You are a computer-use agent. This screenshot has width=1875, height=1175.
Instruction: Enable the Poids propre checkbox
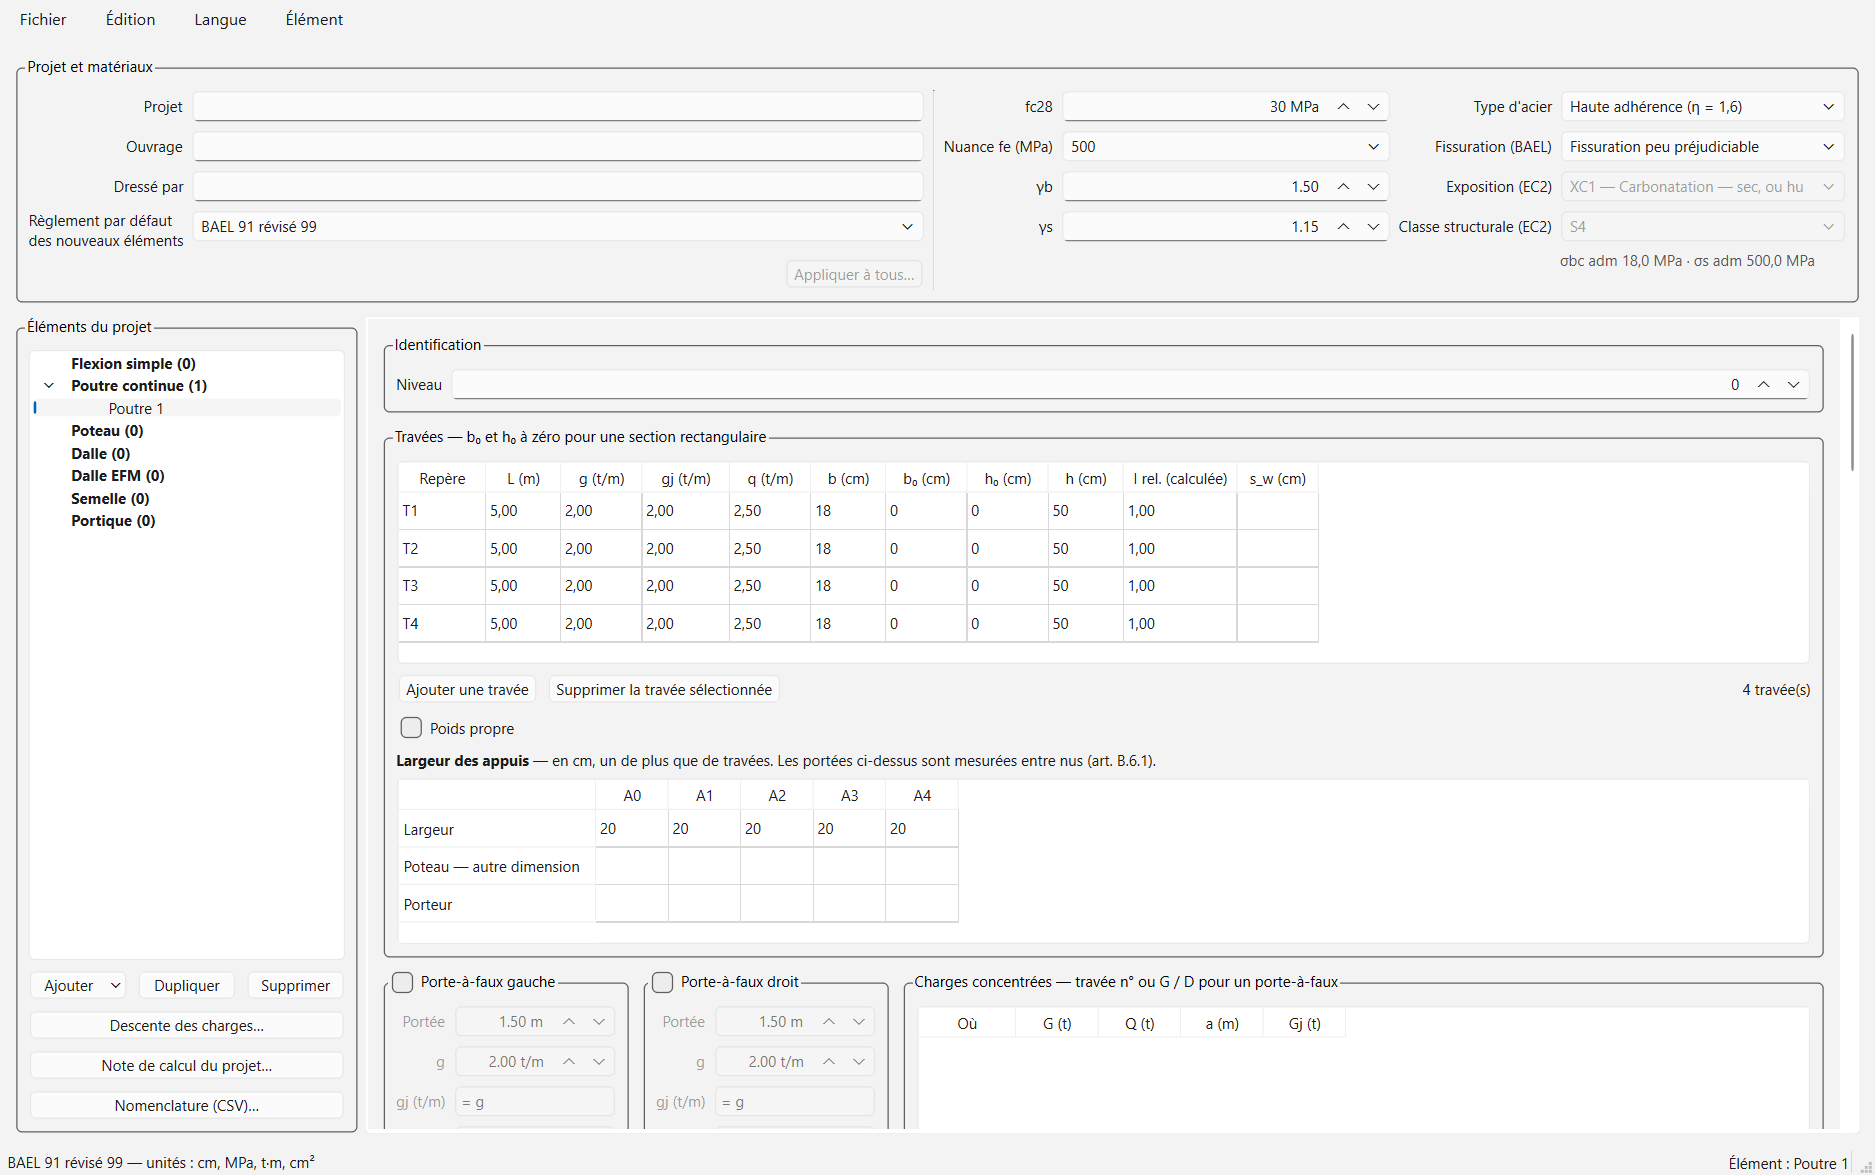[x=411, y=728]
